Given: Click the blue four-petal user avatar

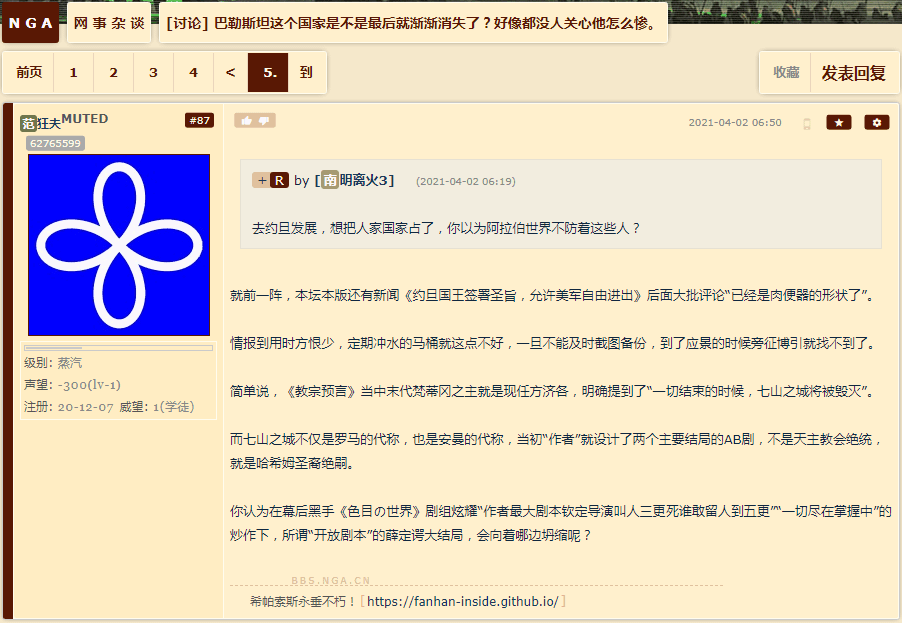Looking at the screenshot, I should (x=119, y=245).
